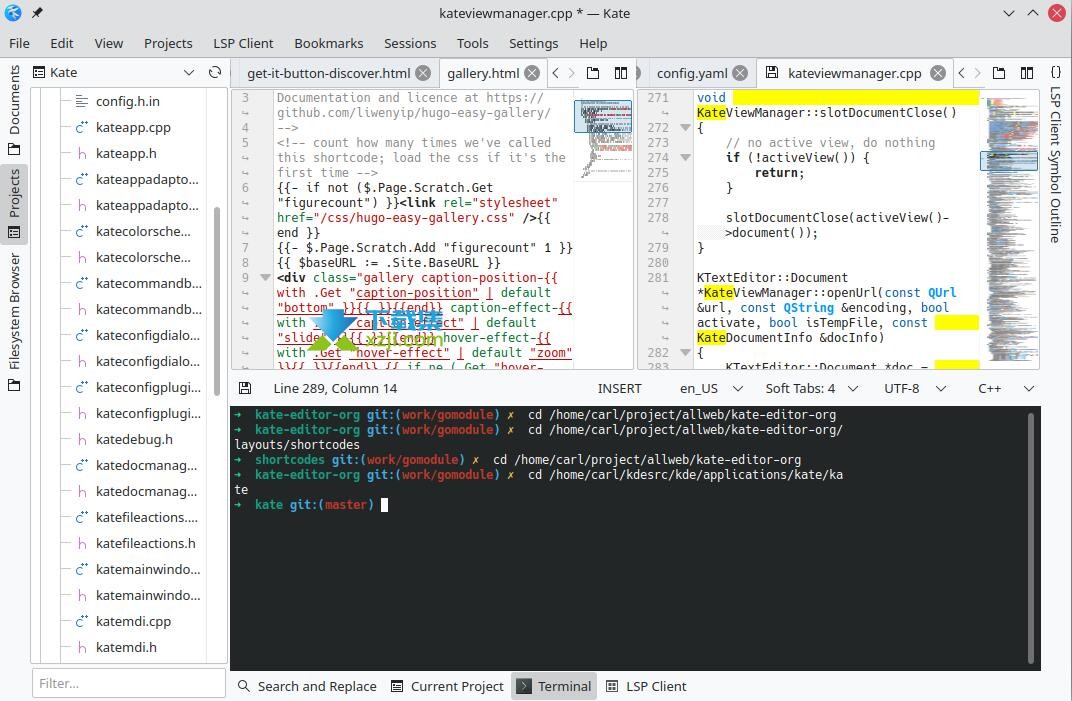The width and height of the screenshot is (1072, 701).
Task: Switch to the config.yaml tab
Action: (x=693, y=73)
